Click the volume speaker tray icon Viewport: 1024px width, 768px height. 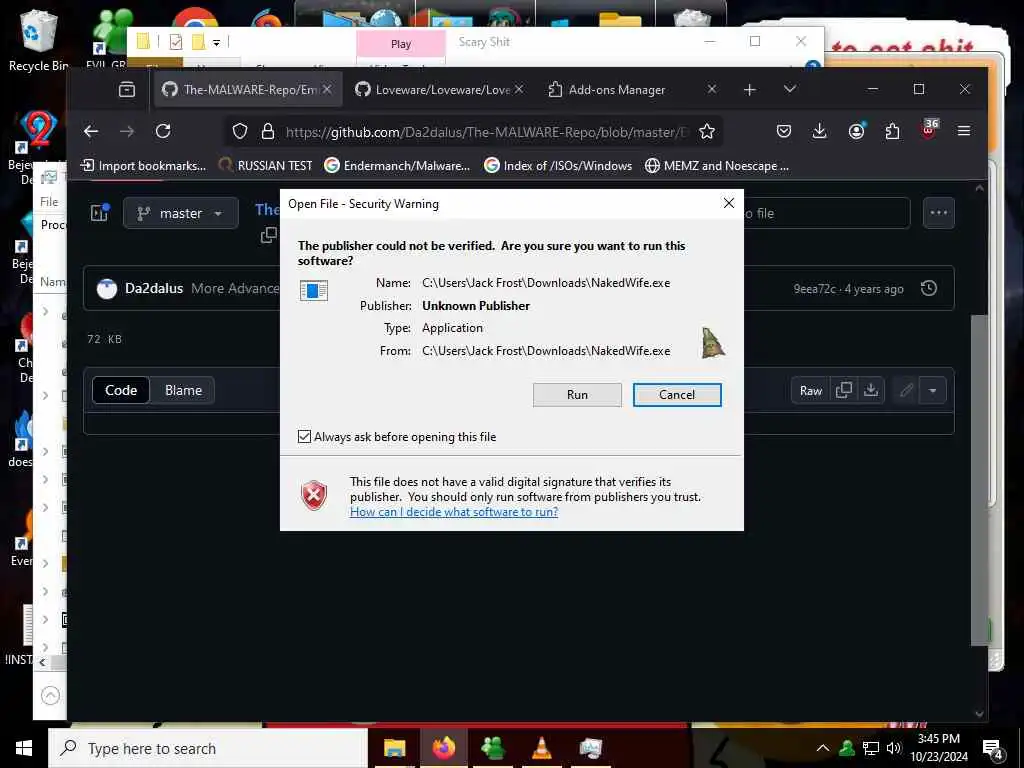893,748
